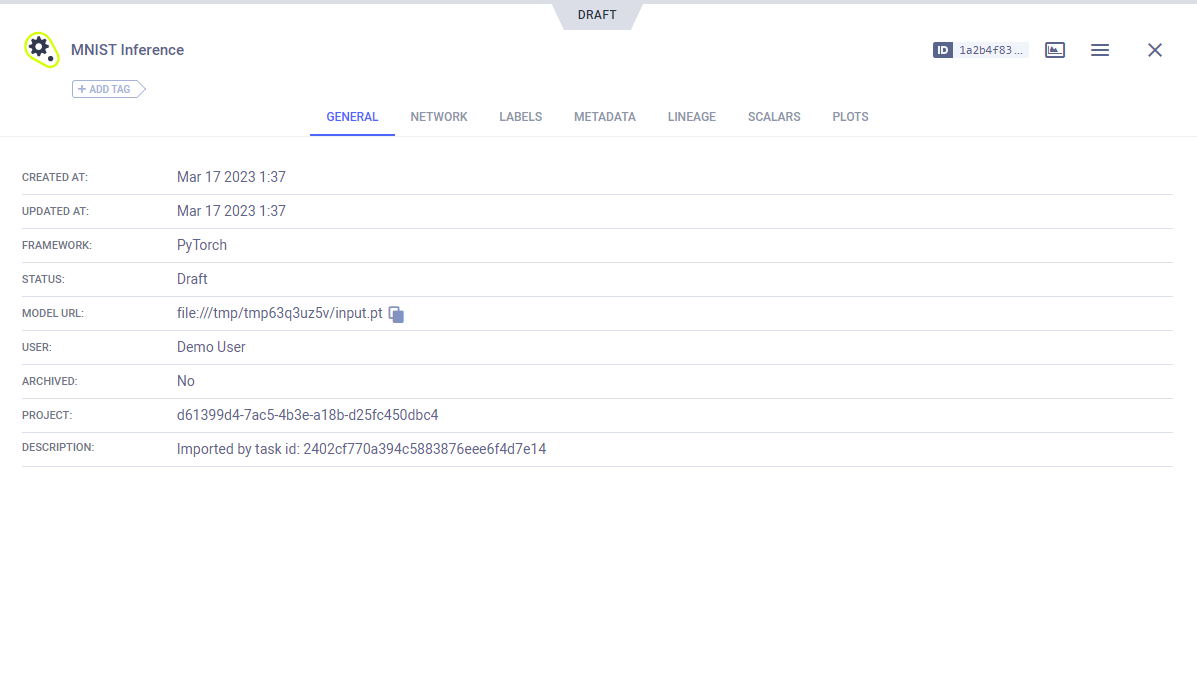1197x696 pixels.
Task: Click the ID label icon in the header
Action: (x=941, y=50)
